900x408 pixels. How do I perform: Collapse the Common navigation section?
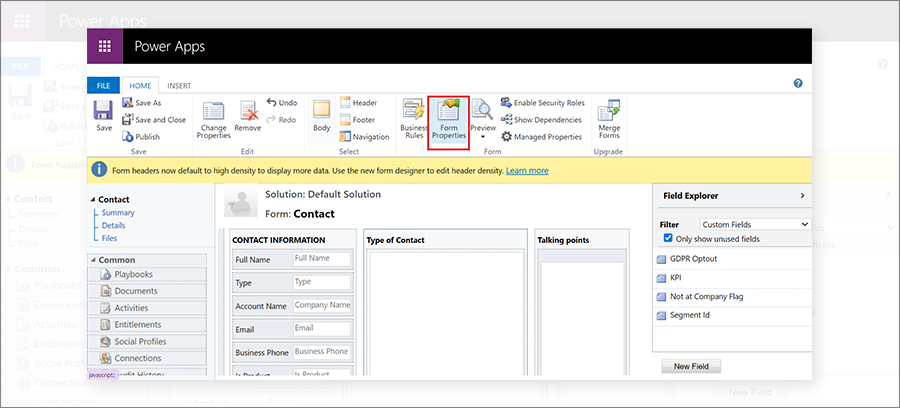(x=94, y=260)
